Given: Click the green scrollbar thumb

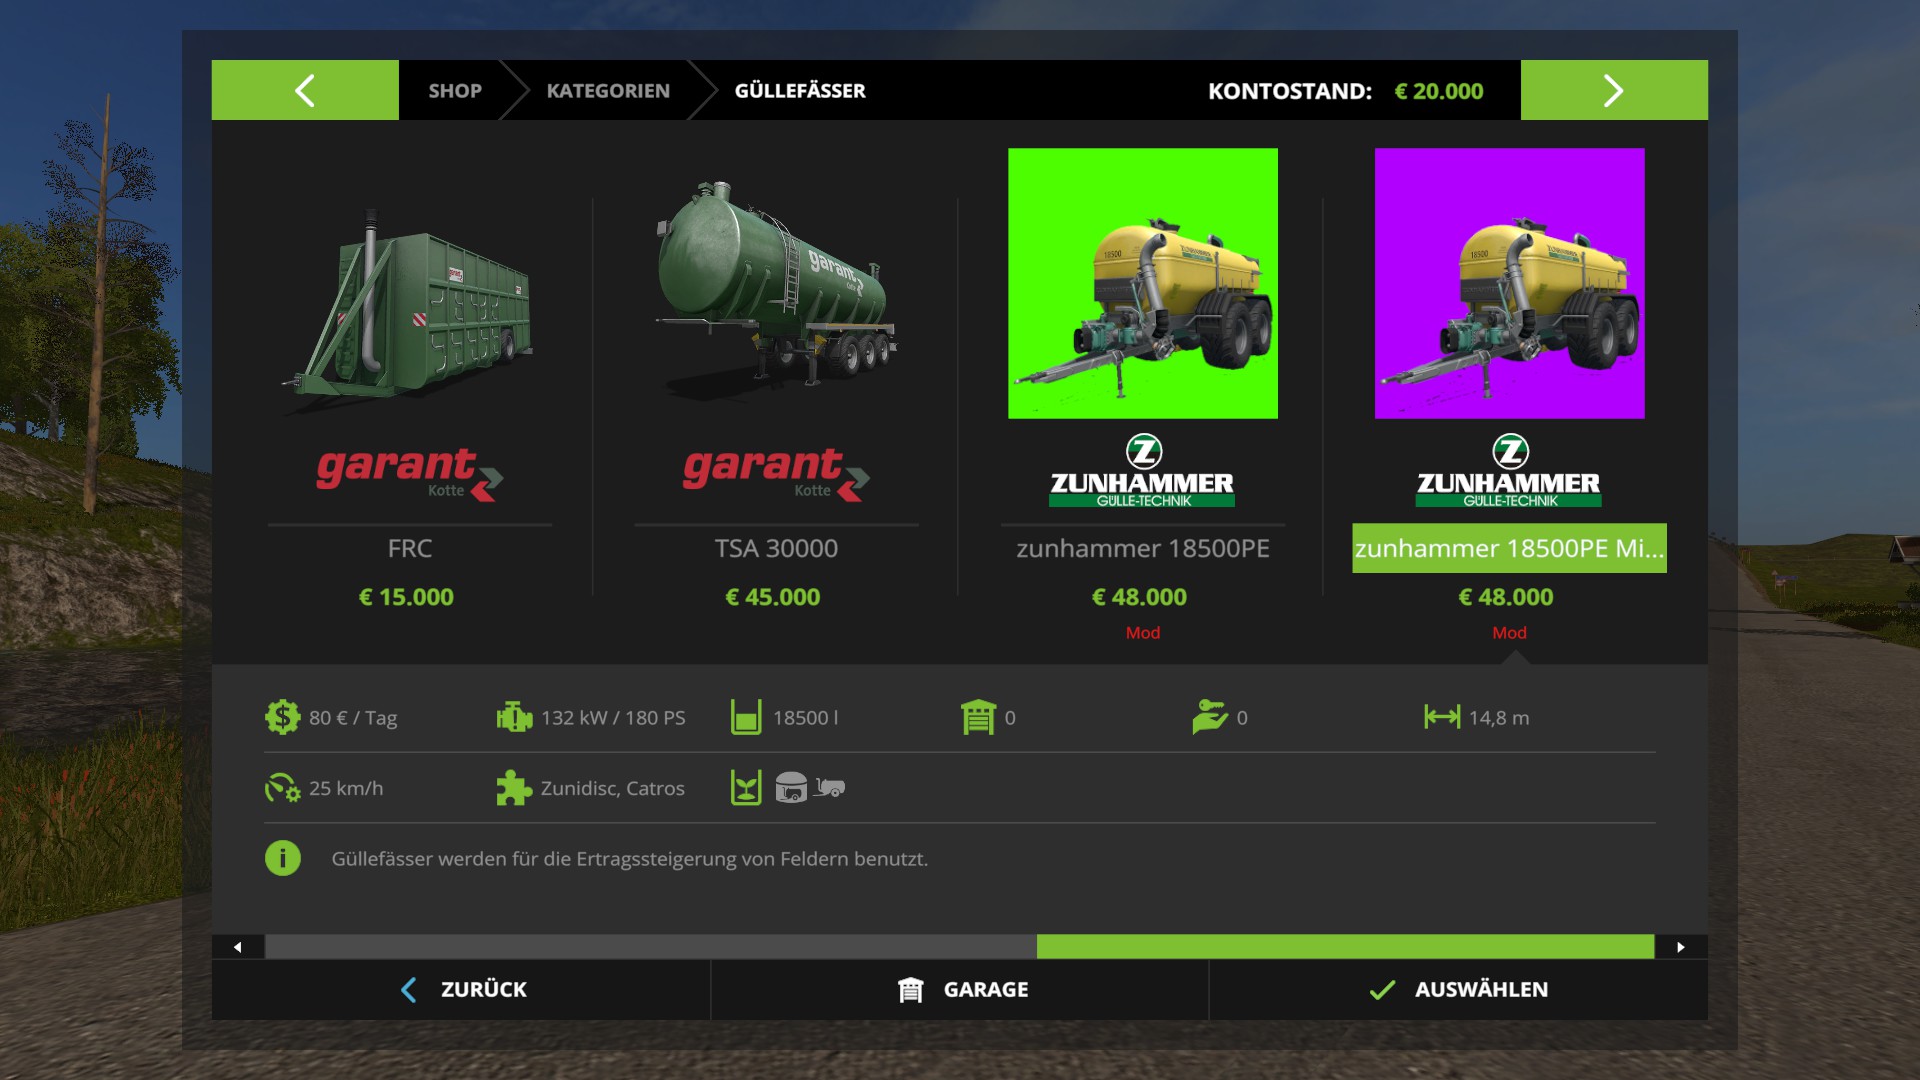Looking at the screenshot, I should click(1345, 947).
